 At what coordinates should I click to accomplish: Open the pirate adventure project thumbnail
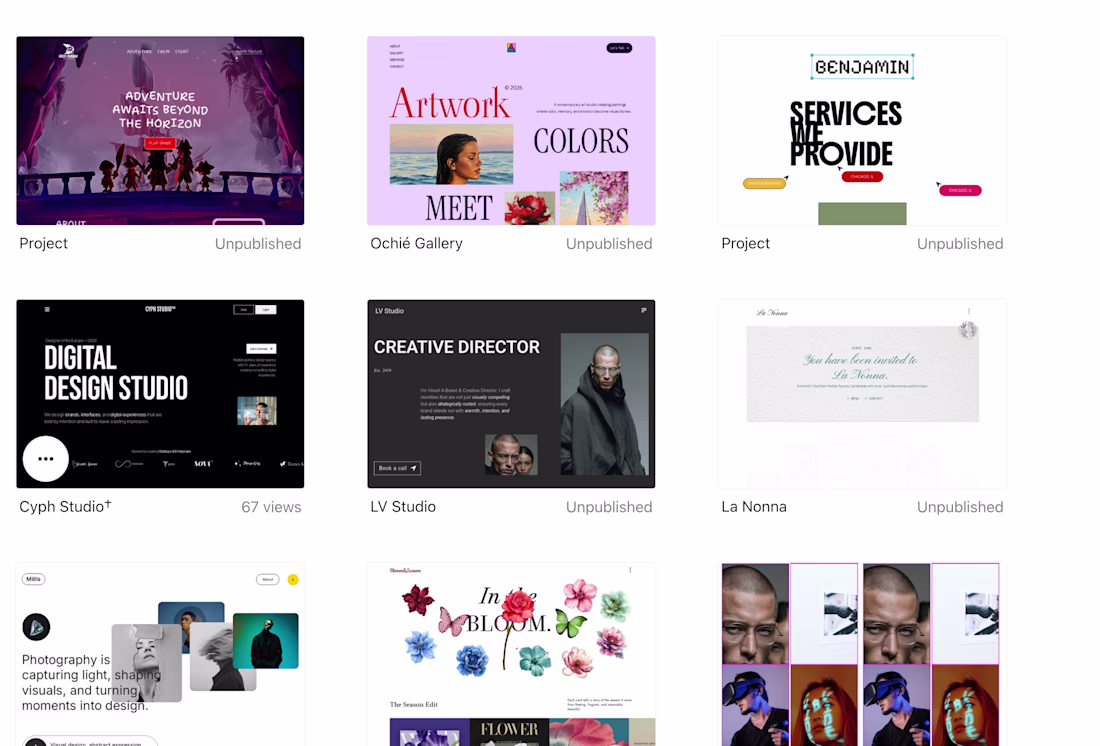(160, 131)
